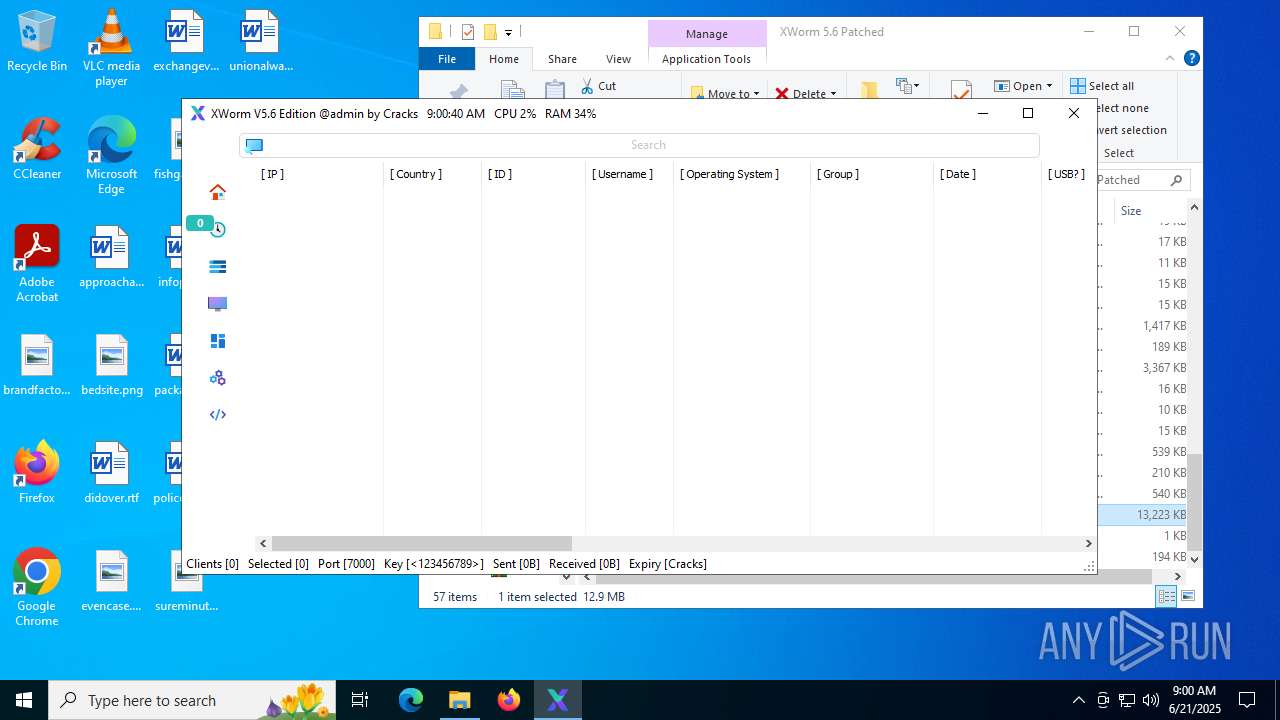Viewport: 1280px width, 720px height.
Task: Click the Explorer vertical scrollbar thumb
Action: coord(1194,502)
